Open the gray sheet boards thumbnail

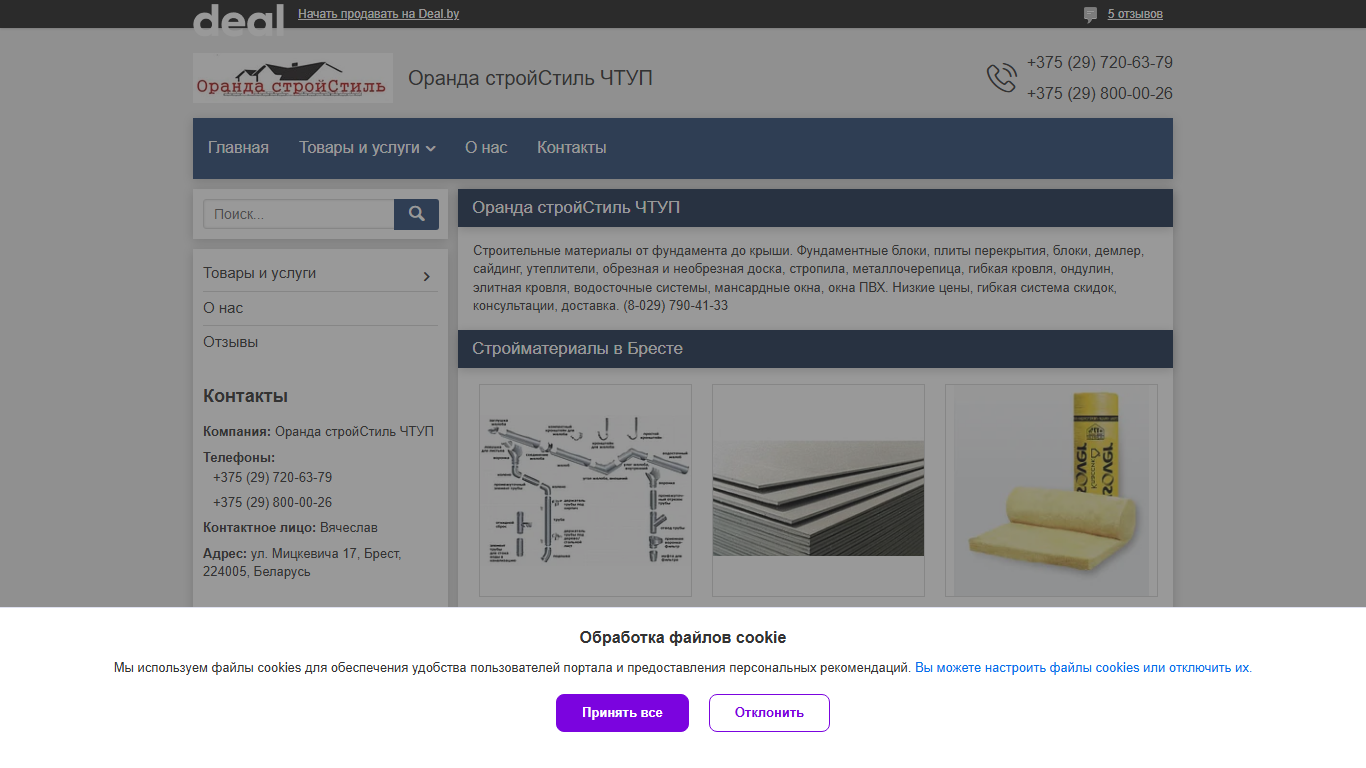point(818,490)
